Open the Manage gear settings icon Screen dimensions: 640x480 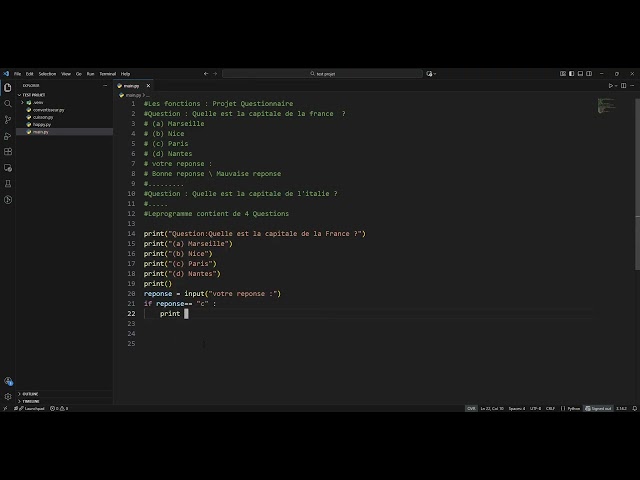tap(8, 397)
